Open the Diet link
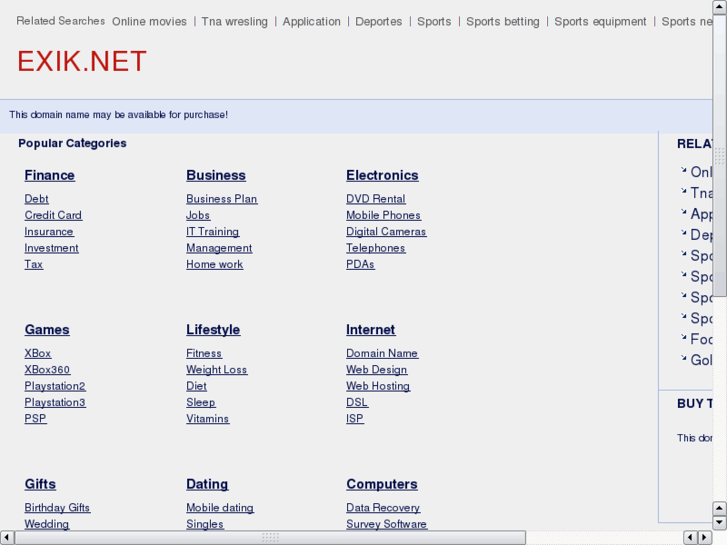This screenshot has height=545, width=727. [197, 386]
